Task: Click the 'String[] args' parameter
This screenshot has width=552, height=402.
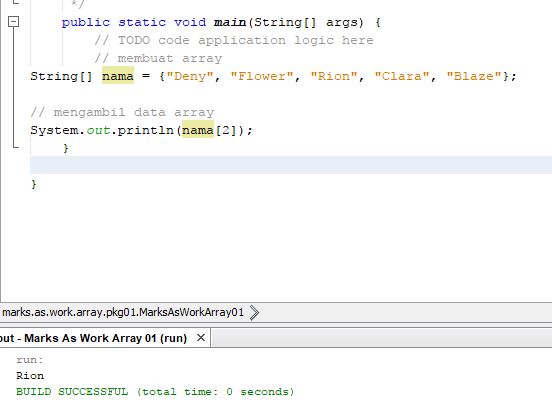Action: [x=309, y=22]
